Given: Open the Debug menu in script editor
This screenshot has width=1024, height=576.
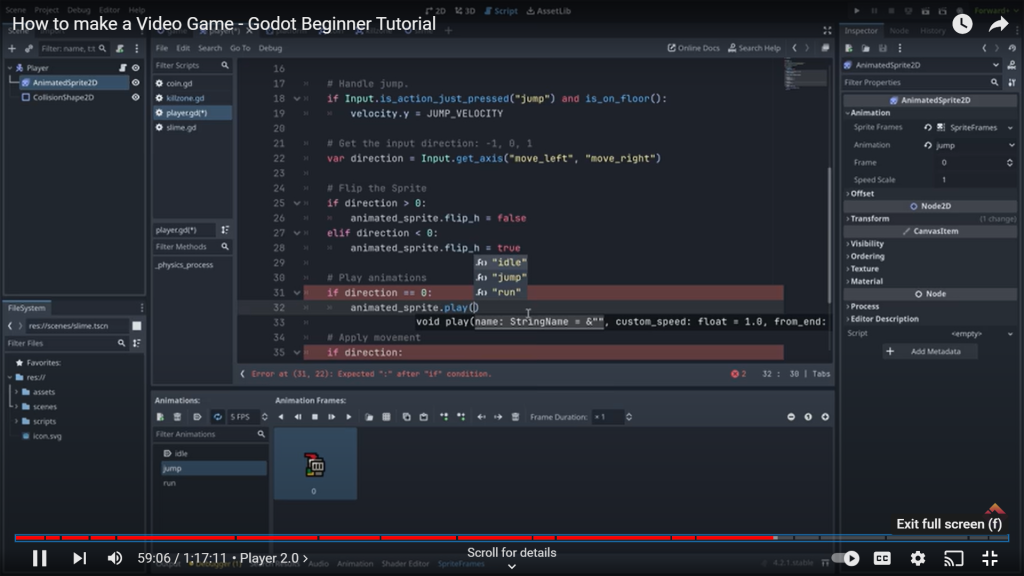Looking at the screenshot, I should 270,48.
